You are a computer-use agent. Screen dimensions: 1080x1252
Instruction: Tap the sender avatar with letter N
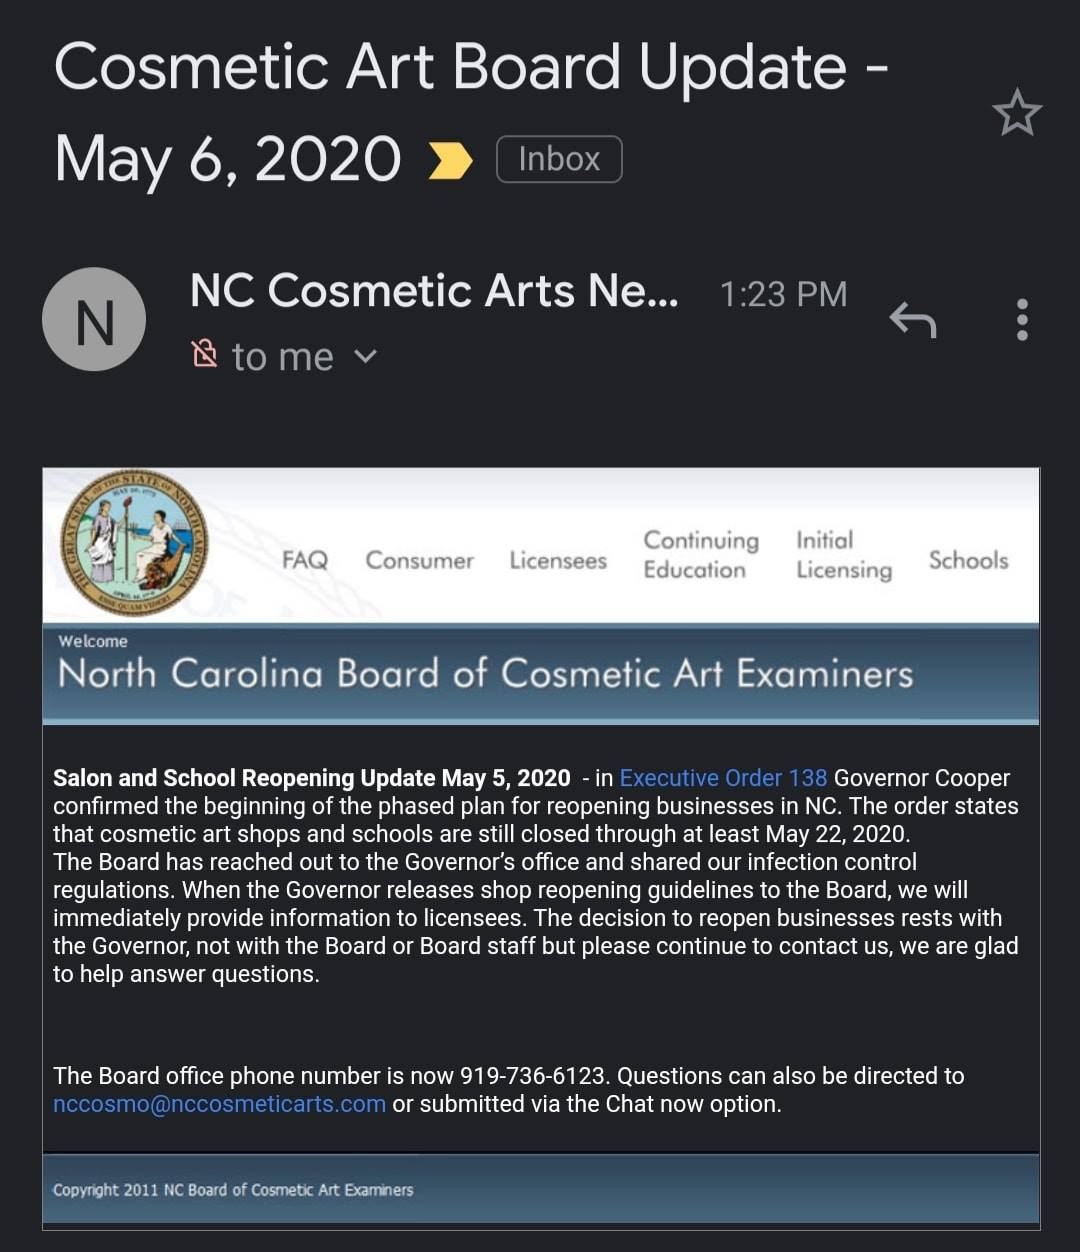click(x=94, y=319)
